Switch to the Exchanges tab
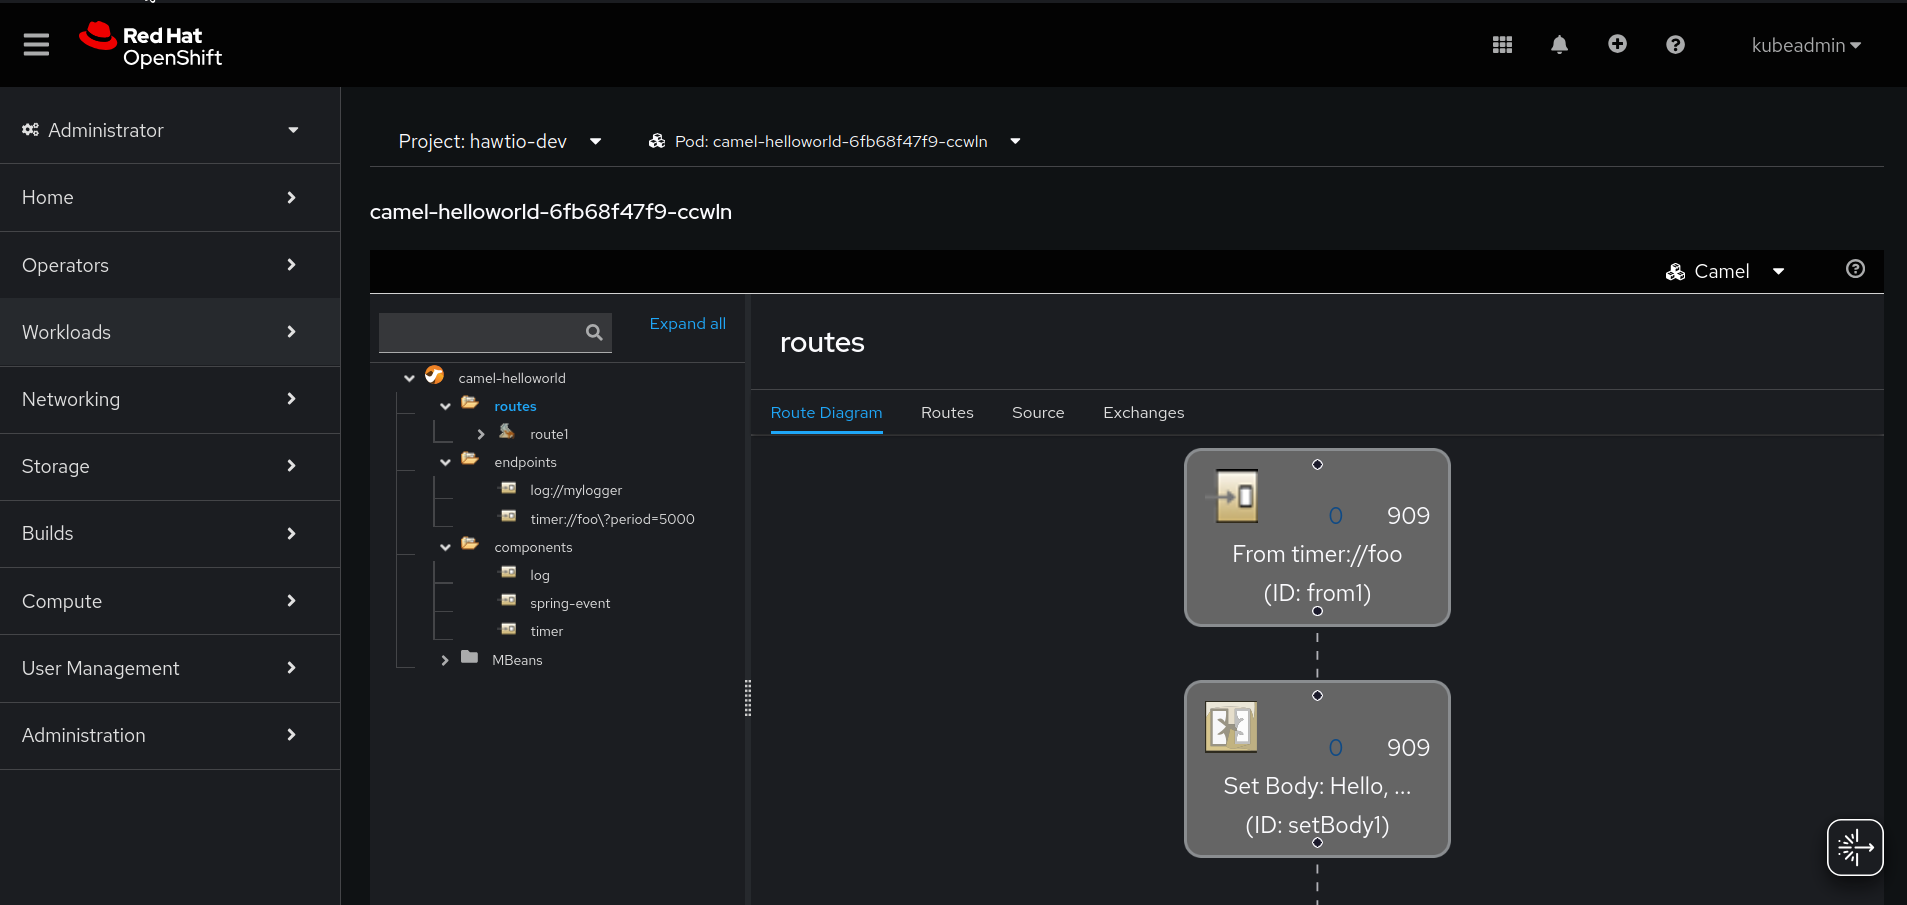Screen dimensions: 1907x905 pos(1143,412)
